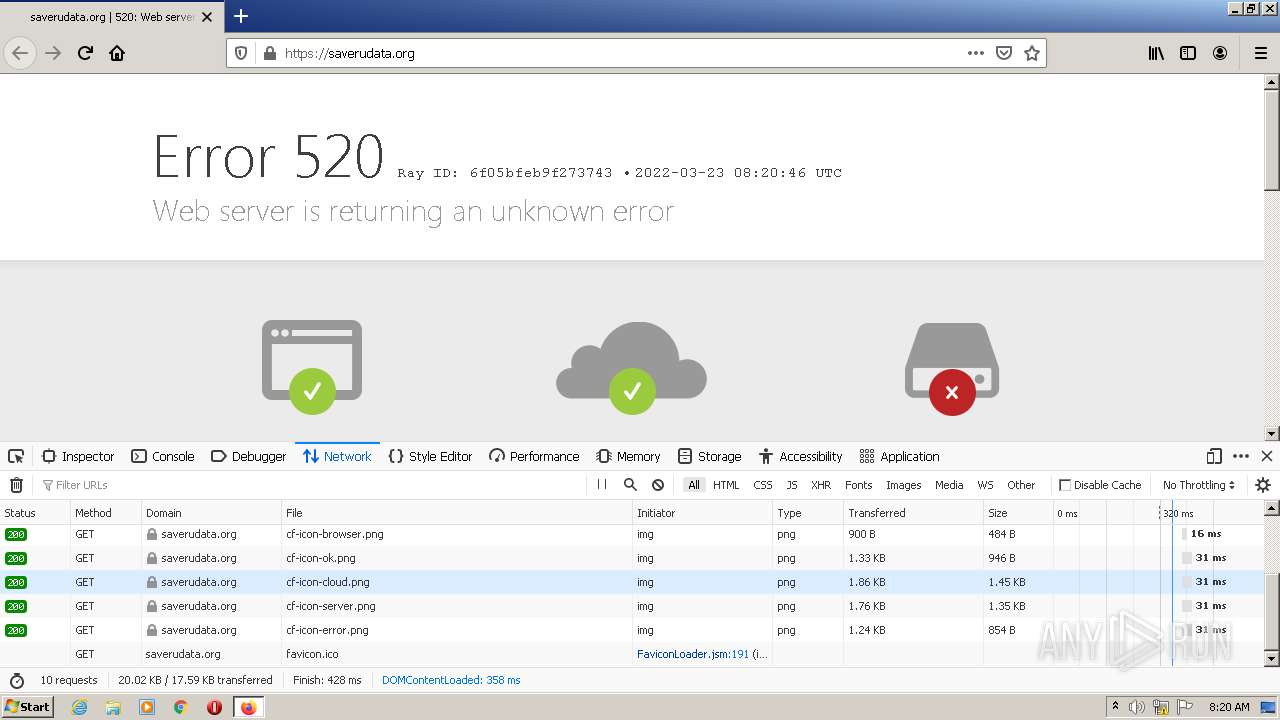
Task: View site security lock information
Action: pyautogui.click(x=269, y=53)
